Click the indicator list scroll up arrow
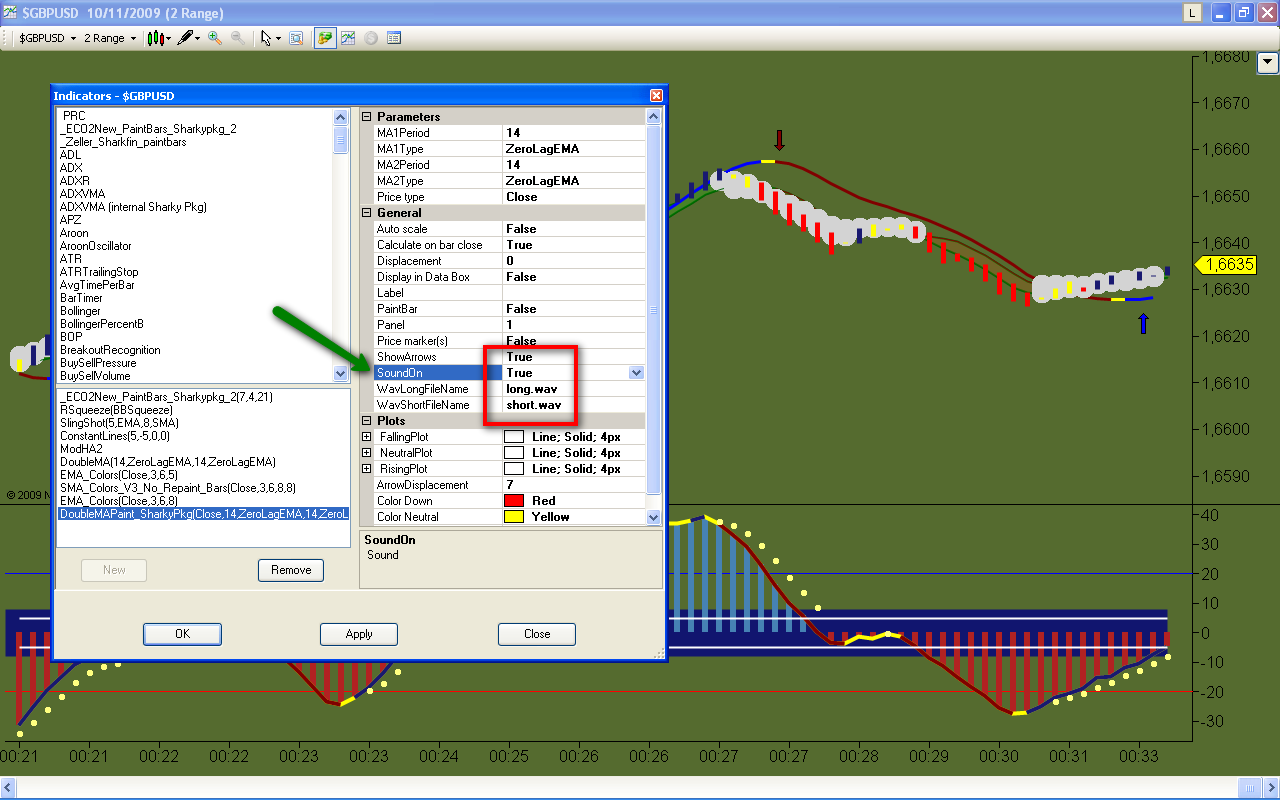 (340, 117)
